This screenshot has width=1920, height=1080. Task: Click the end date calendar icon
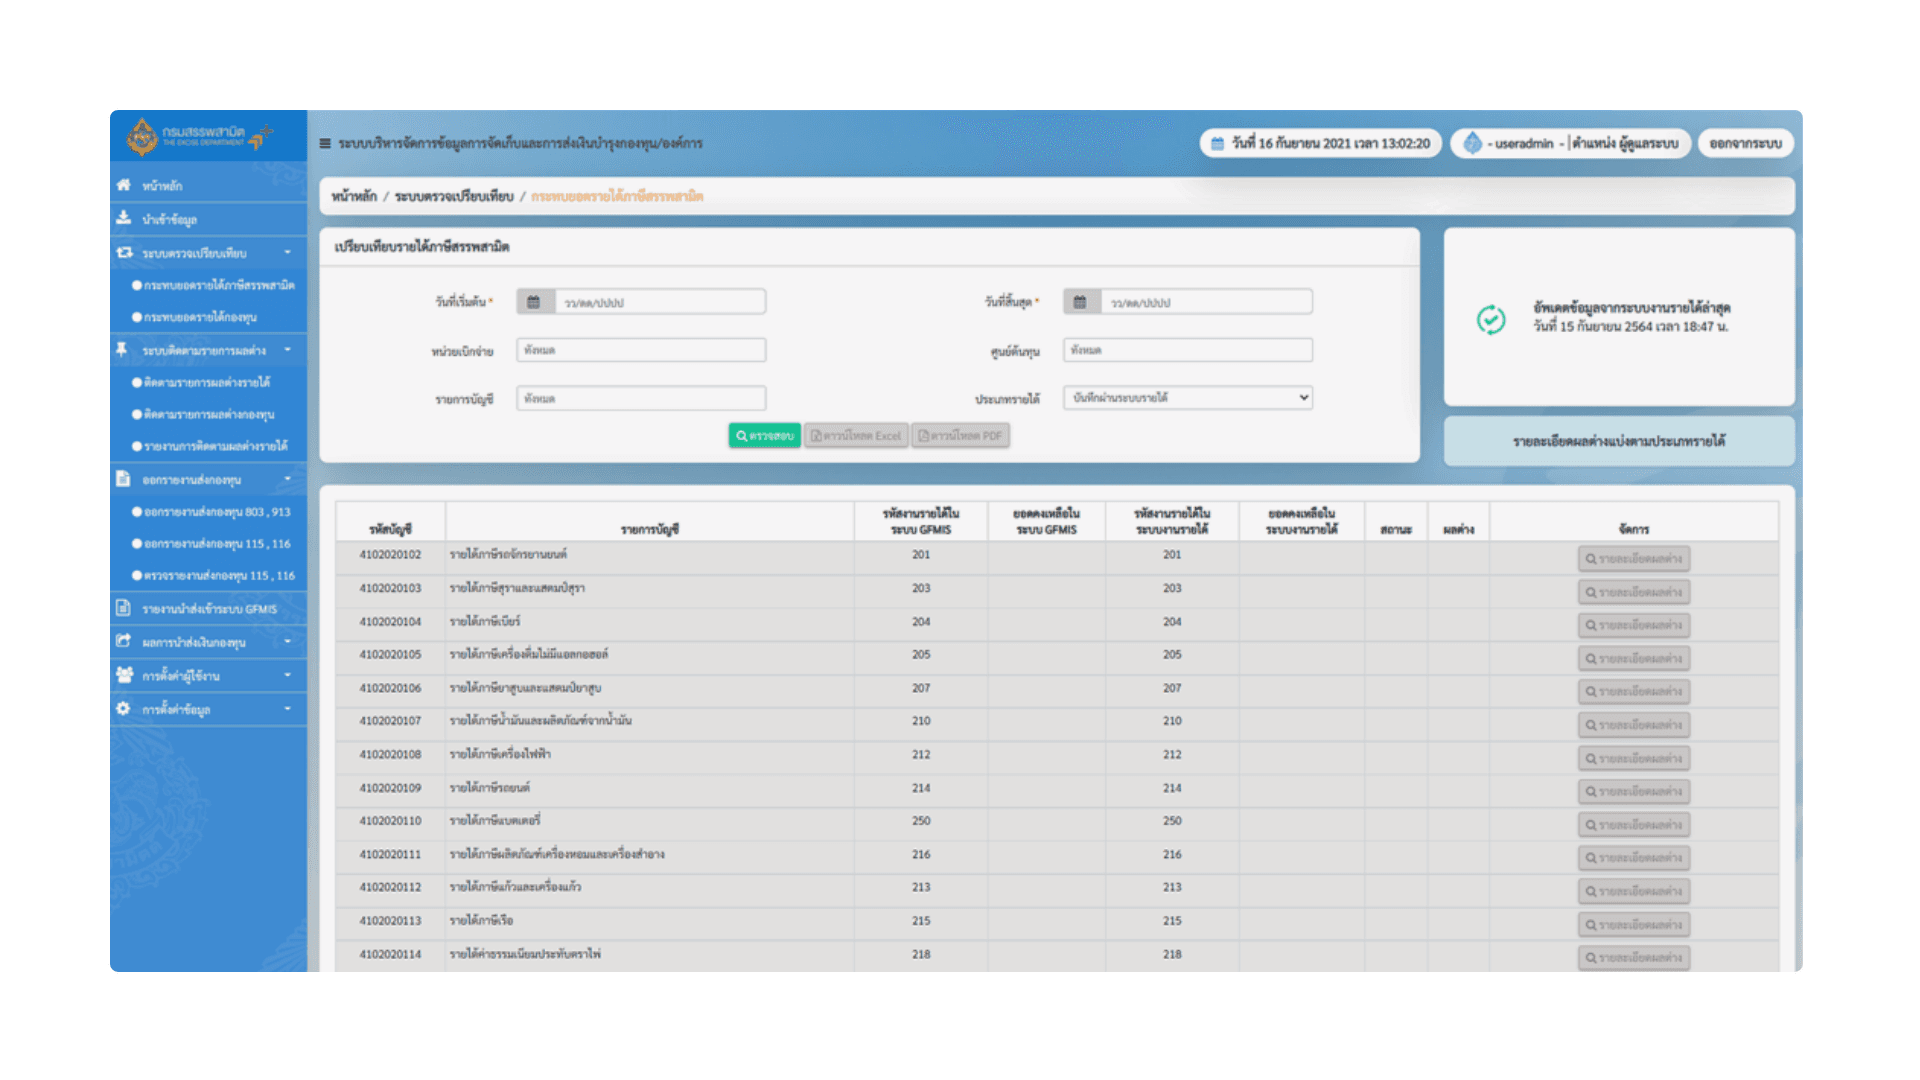[x=1080, y=302]
